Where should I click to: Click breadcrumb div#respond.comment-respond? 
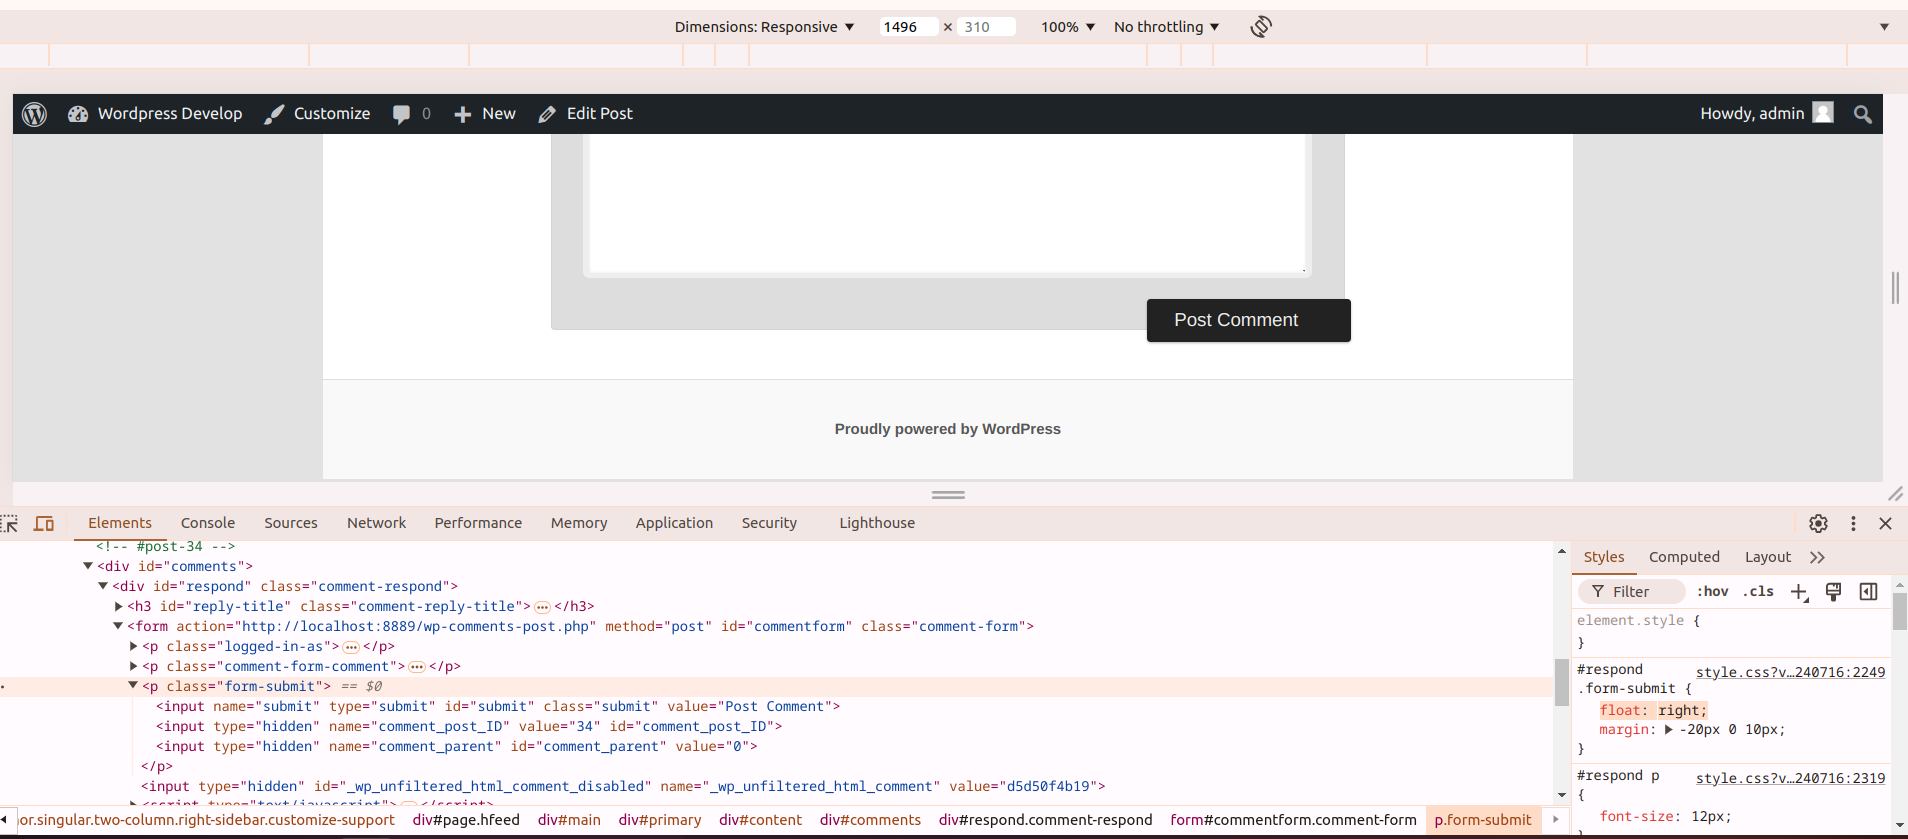(x=1045, y=820)
